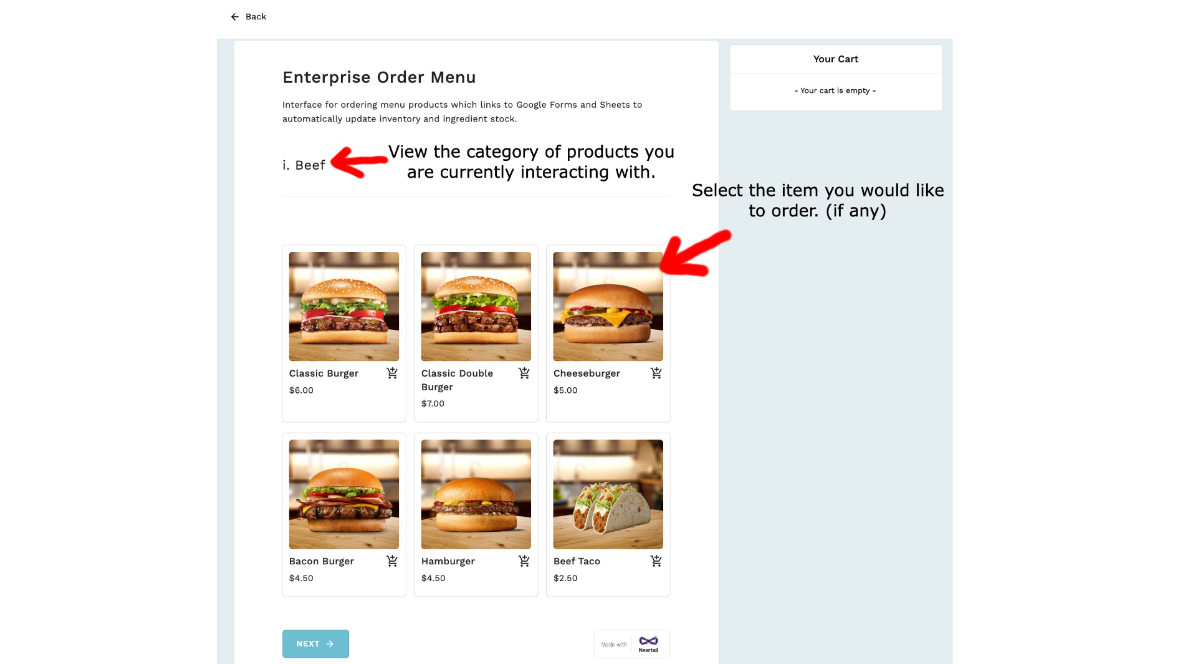Viewport: 1181px width, 664px height.
Task: Click Hamburger add-to-cart icon
Action: point(524,561)
